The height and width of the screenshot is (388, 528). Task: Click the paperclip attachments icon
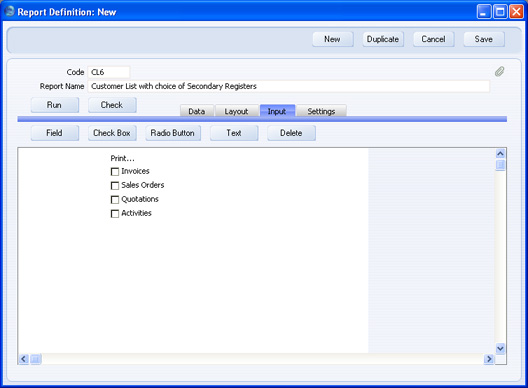499,71
